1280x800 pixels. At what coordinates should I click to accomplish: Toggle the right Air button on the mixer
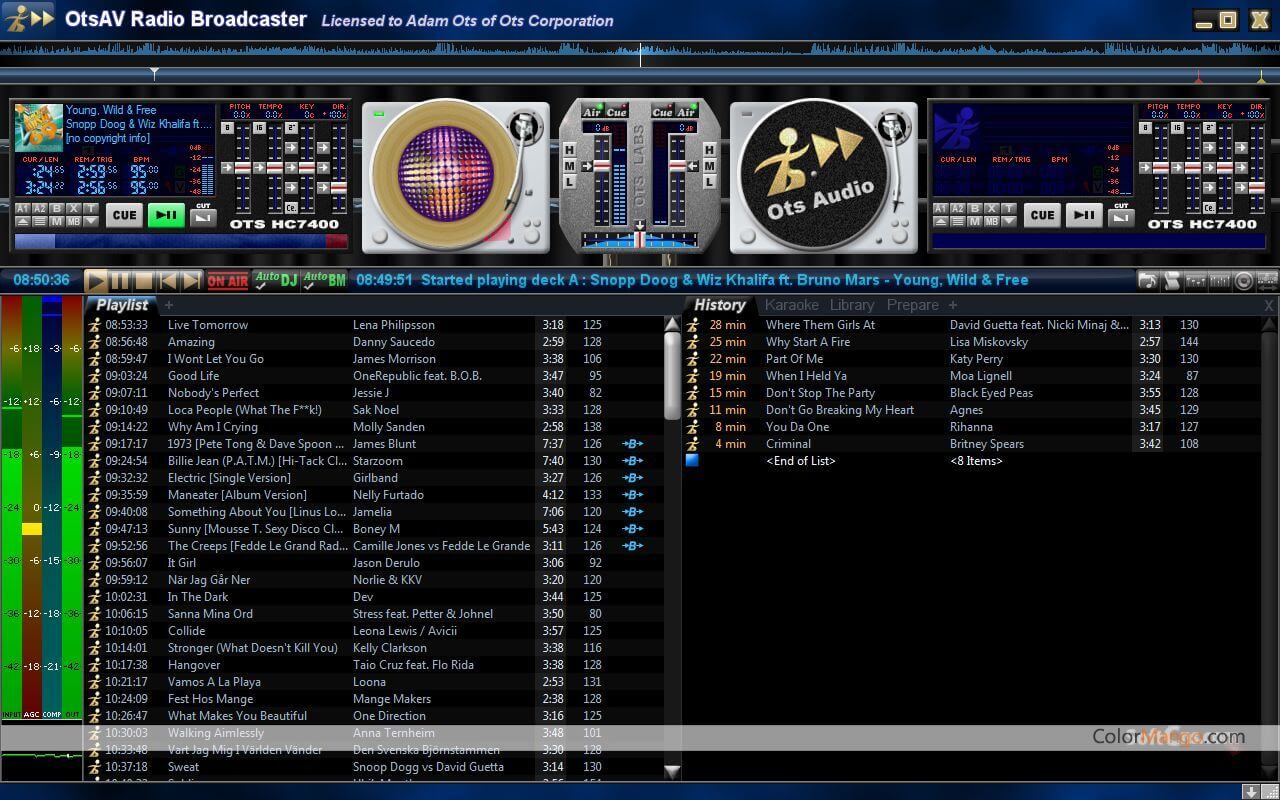coord(687,112)
